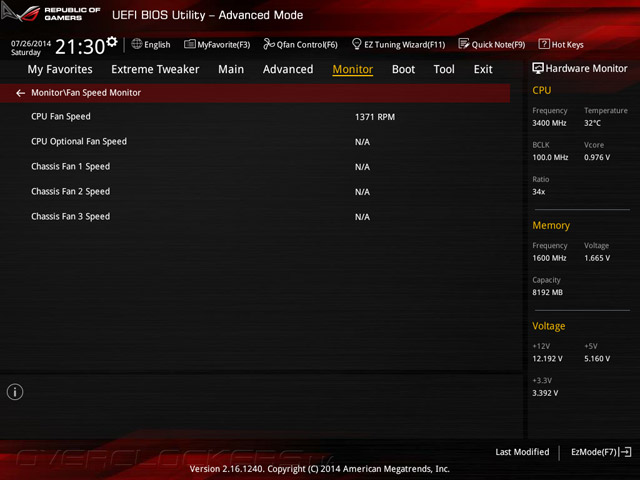
Task: Click the 3400 MHz CPU frequency value
Action: (x=549, y=123)
